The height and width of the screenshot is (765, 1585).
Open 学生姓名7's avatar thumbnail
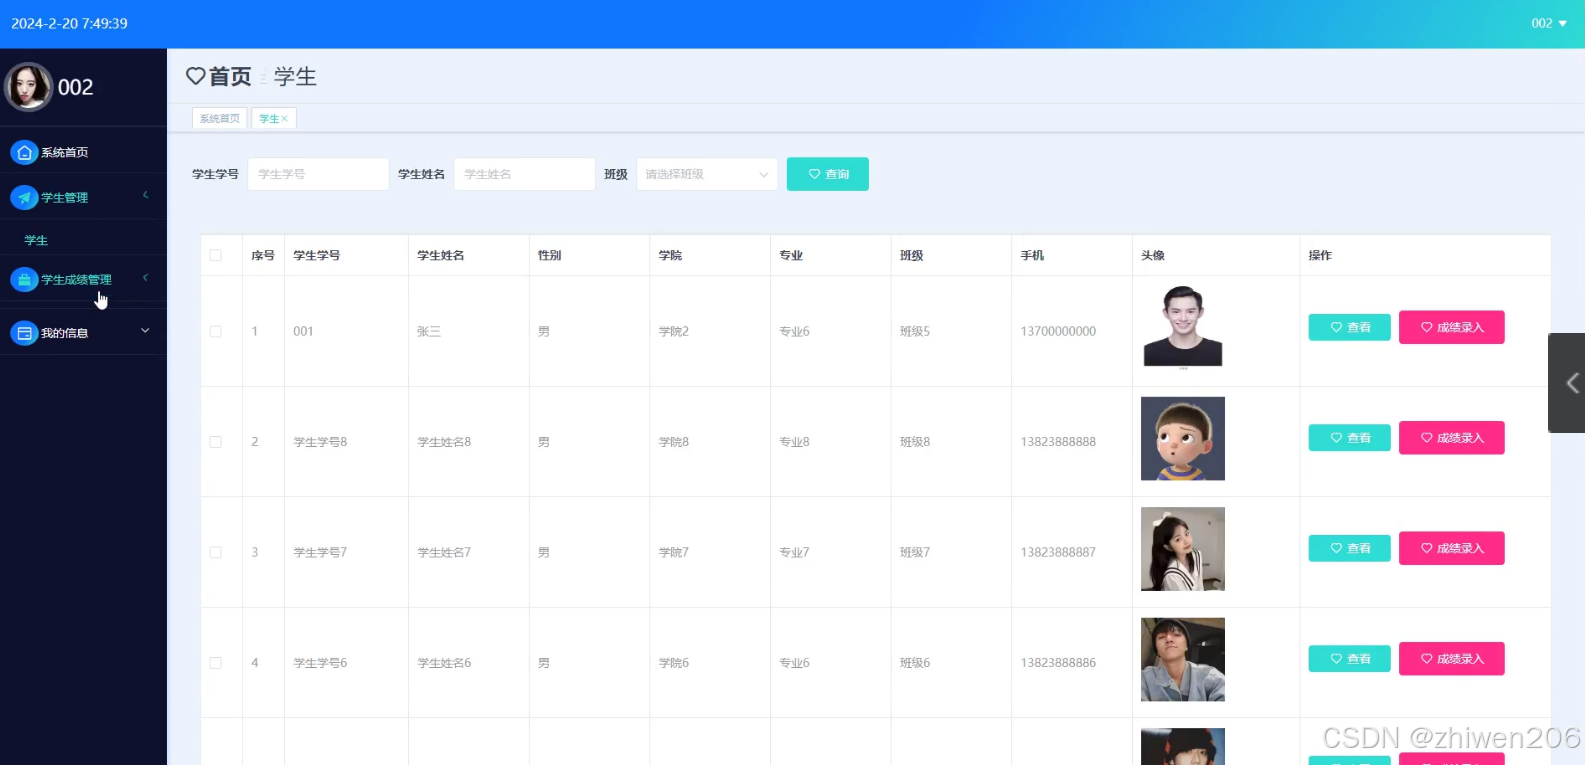(x=1183, y=549)
